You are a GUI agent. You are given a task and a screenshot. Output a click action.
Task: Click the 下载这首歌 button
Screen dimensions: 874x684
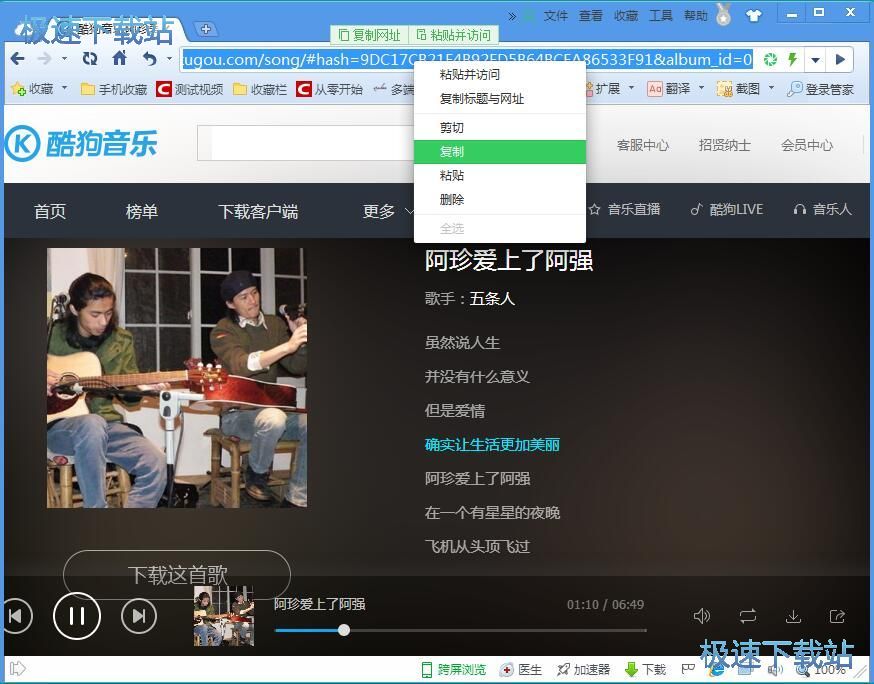point(177,575)
